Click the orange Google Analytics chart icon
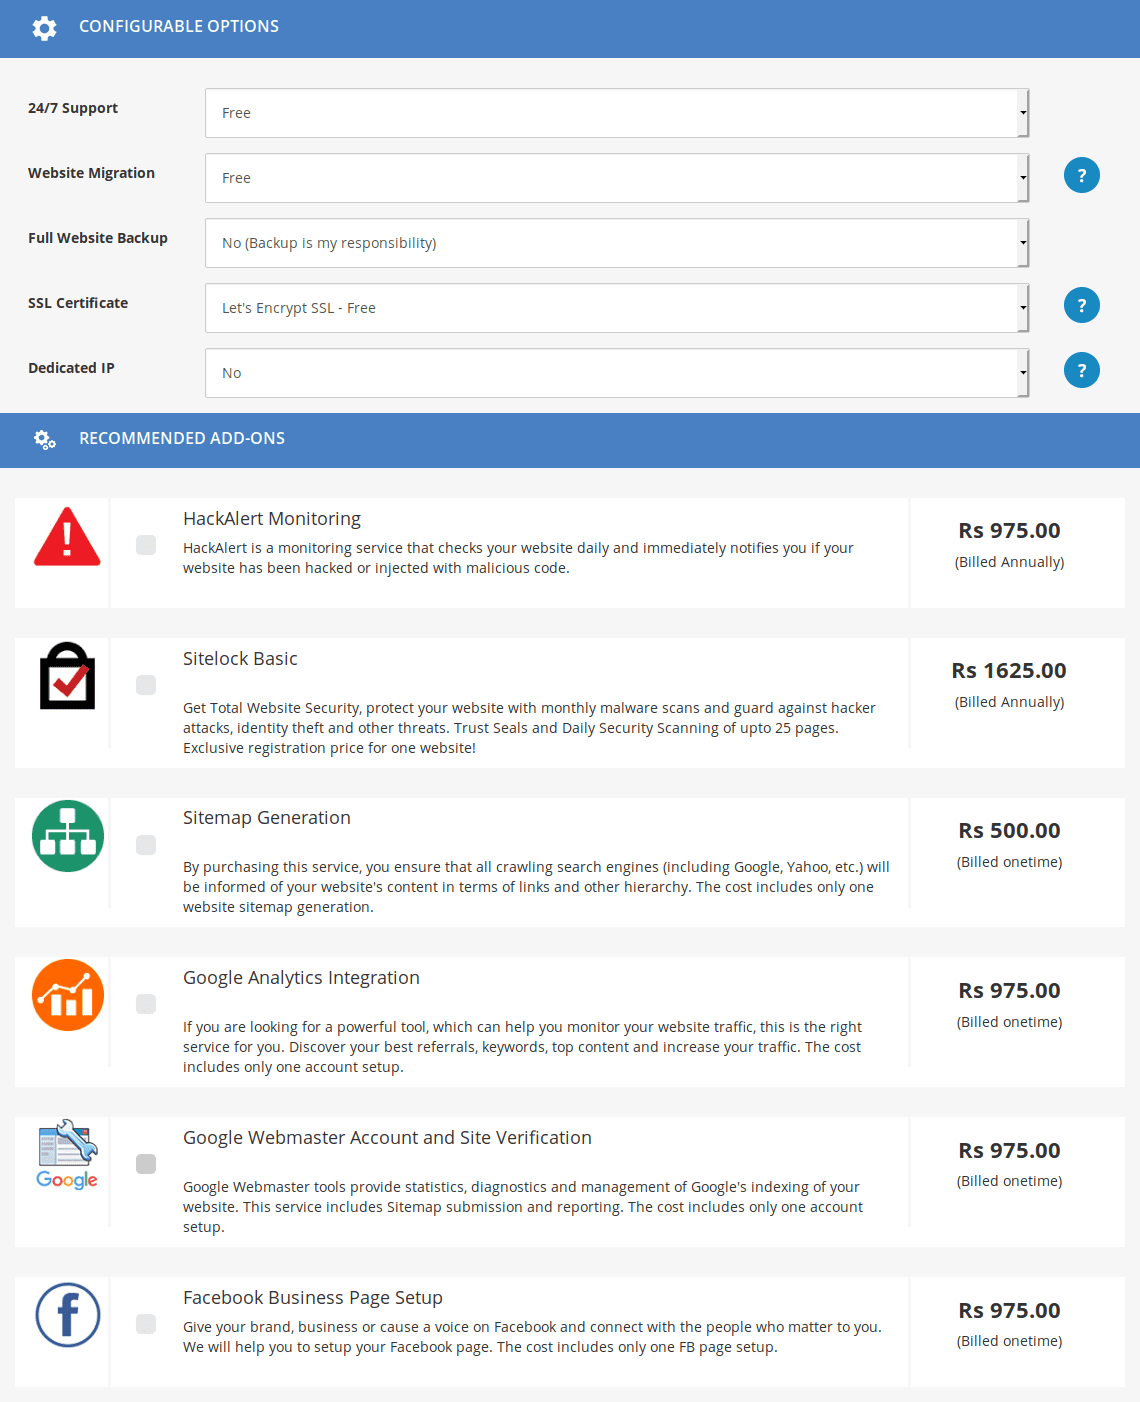The width and height of the screenshot is (1140, 1402). click(68, 995)
